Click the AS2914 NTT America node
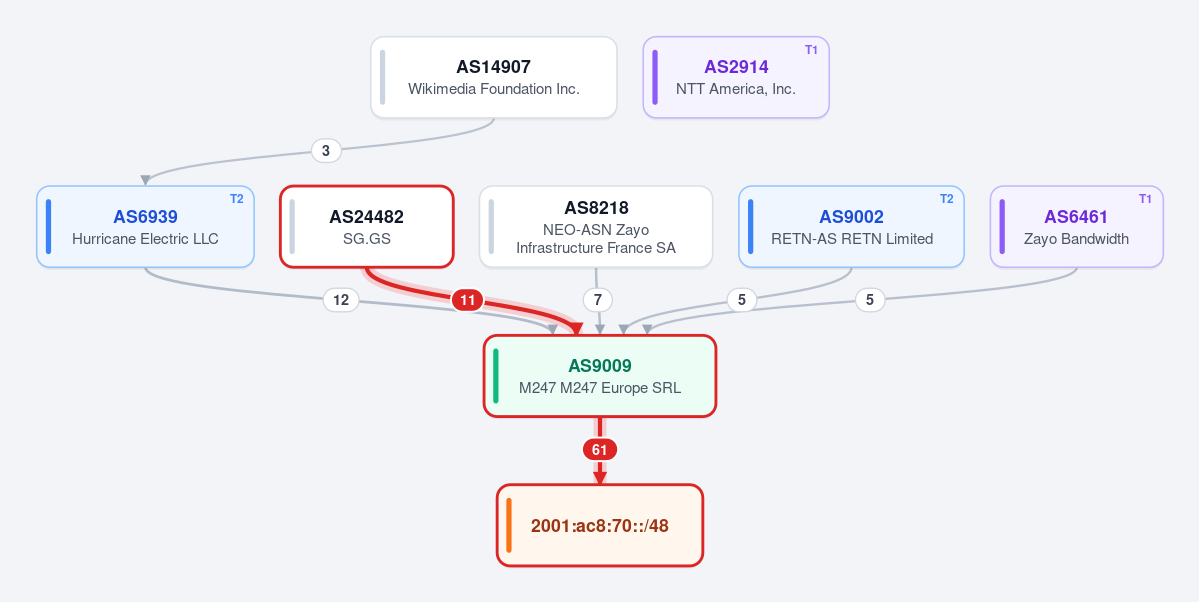 tap(736, 77)
